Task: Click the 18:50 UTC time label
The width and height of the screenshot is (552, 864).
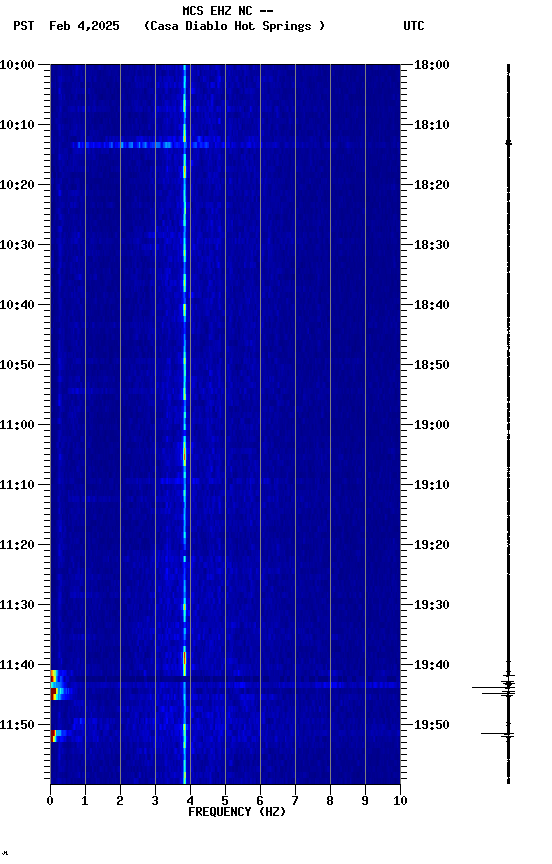Action: pyautogui.click(x=432, y=365)
